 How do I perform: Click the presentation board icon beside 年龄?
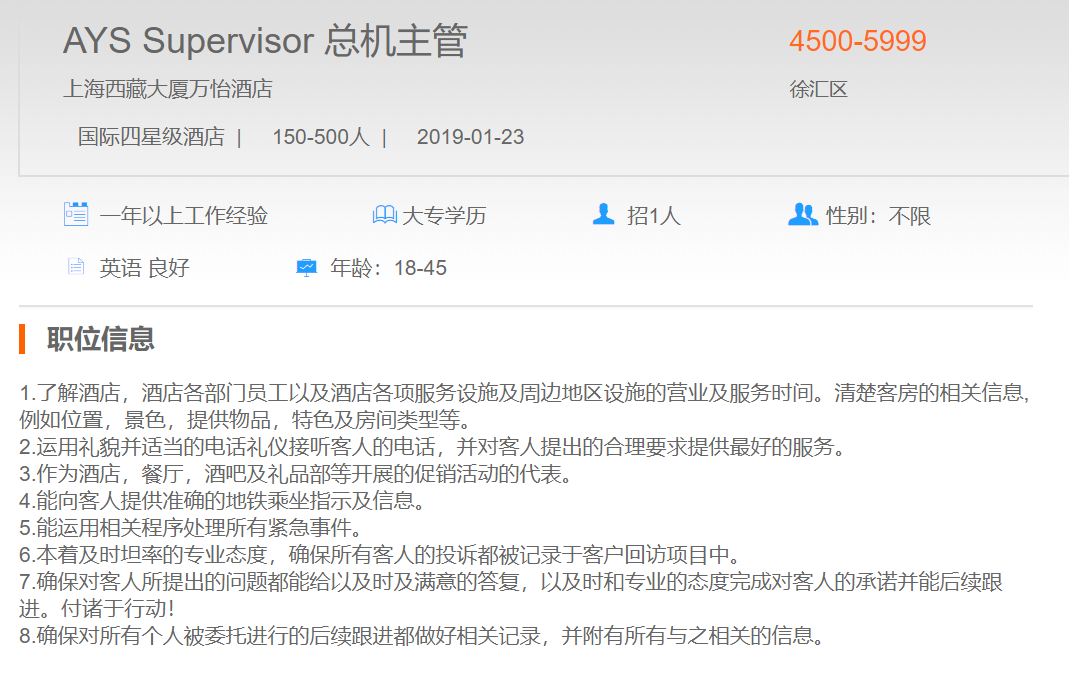coord(306,267)
